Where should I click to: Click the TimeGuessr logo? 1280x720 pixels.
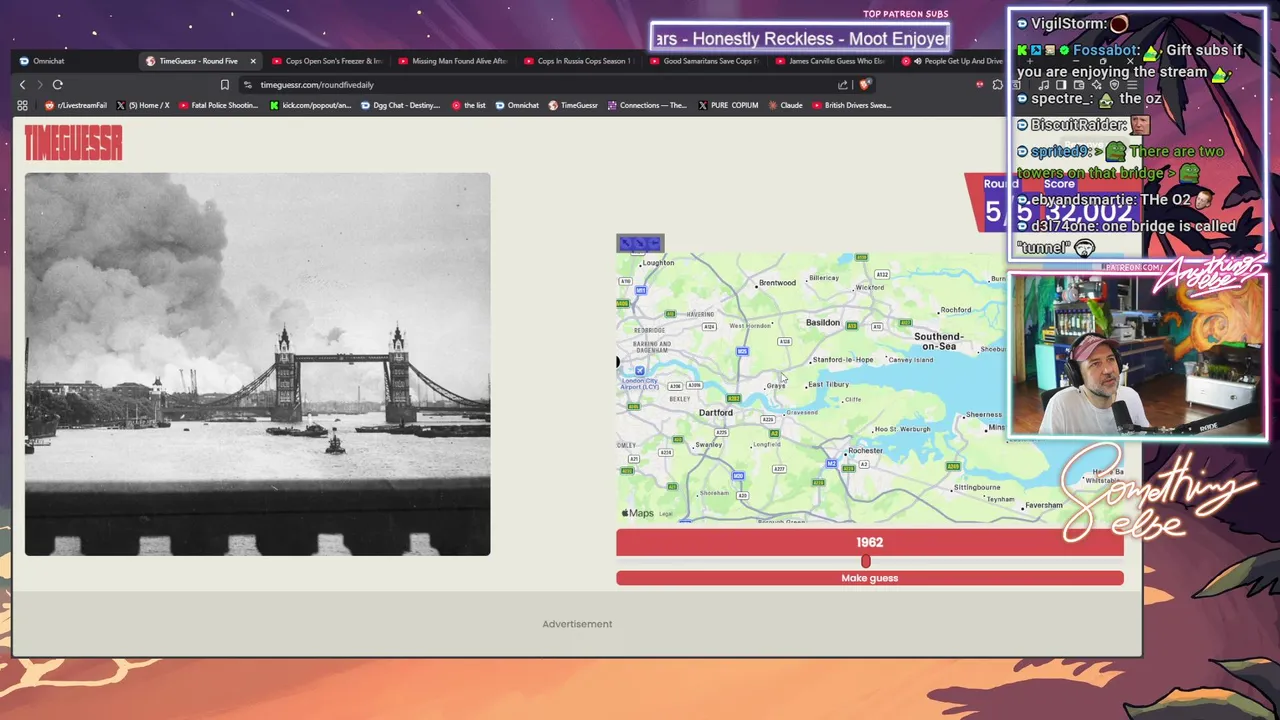[x=73, y=144]
